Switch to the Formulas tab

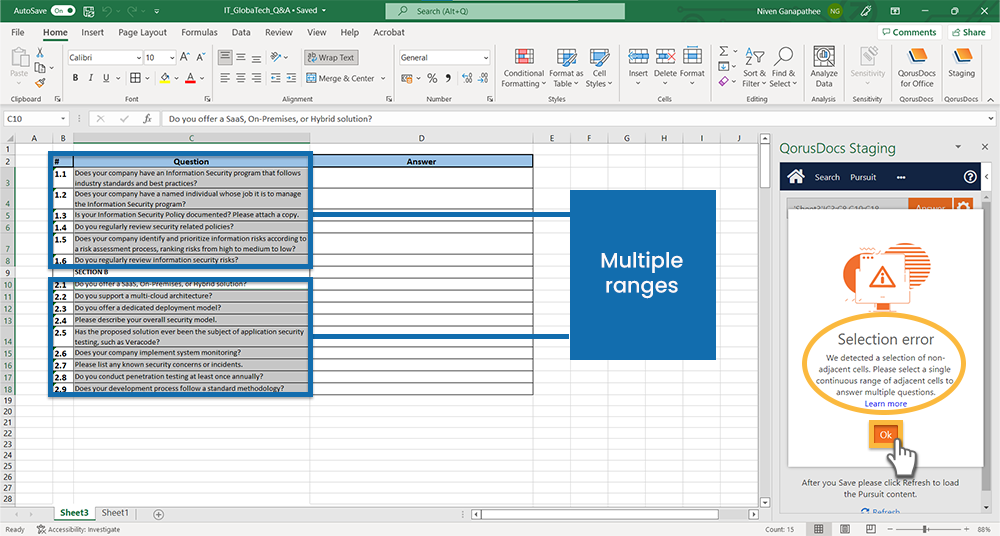click(199, 32)
